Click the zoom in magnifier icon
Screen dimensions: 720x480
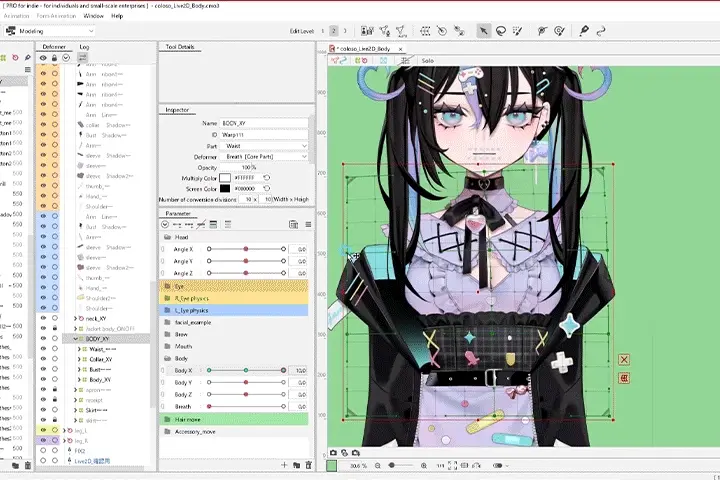[423, 465]
